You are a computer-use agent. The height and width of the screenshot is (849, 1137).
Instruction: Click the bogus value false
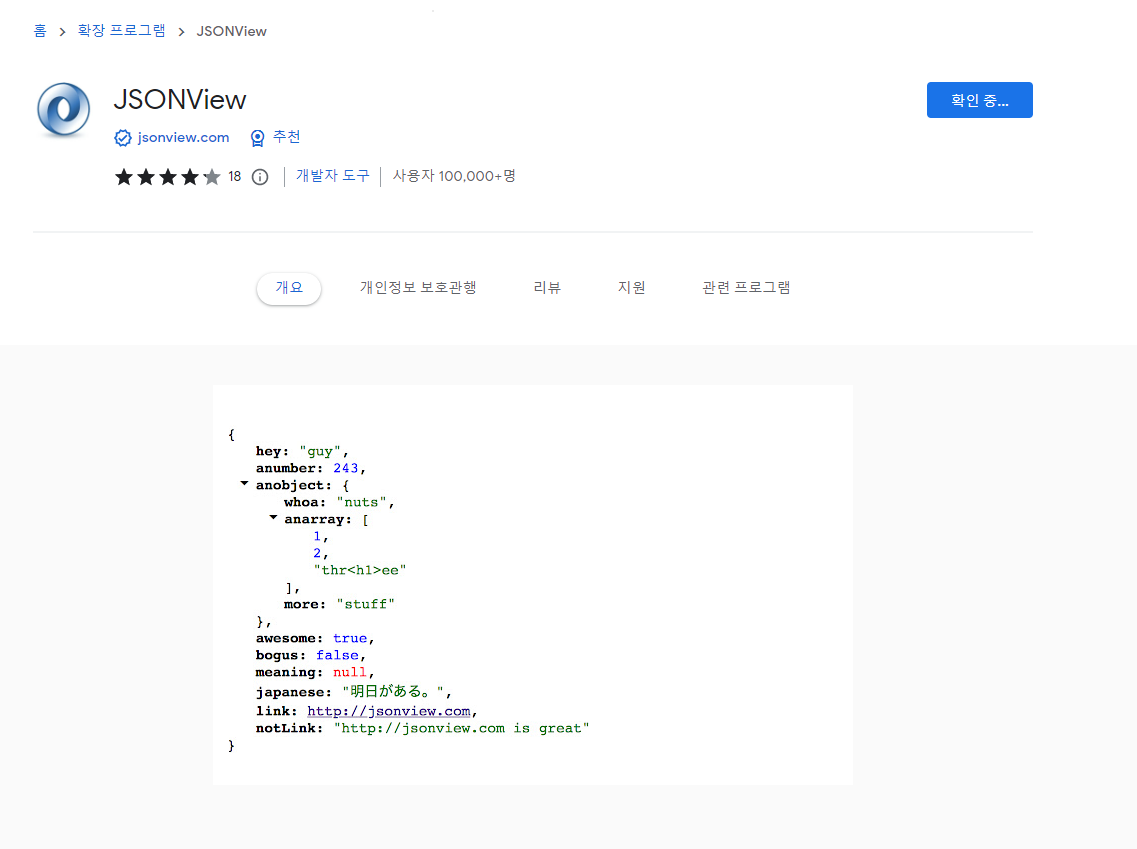pos(337,655)
